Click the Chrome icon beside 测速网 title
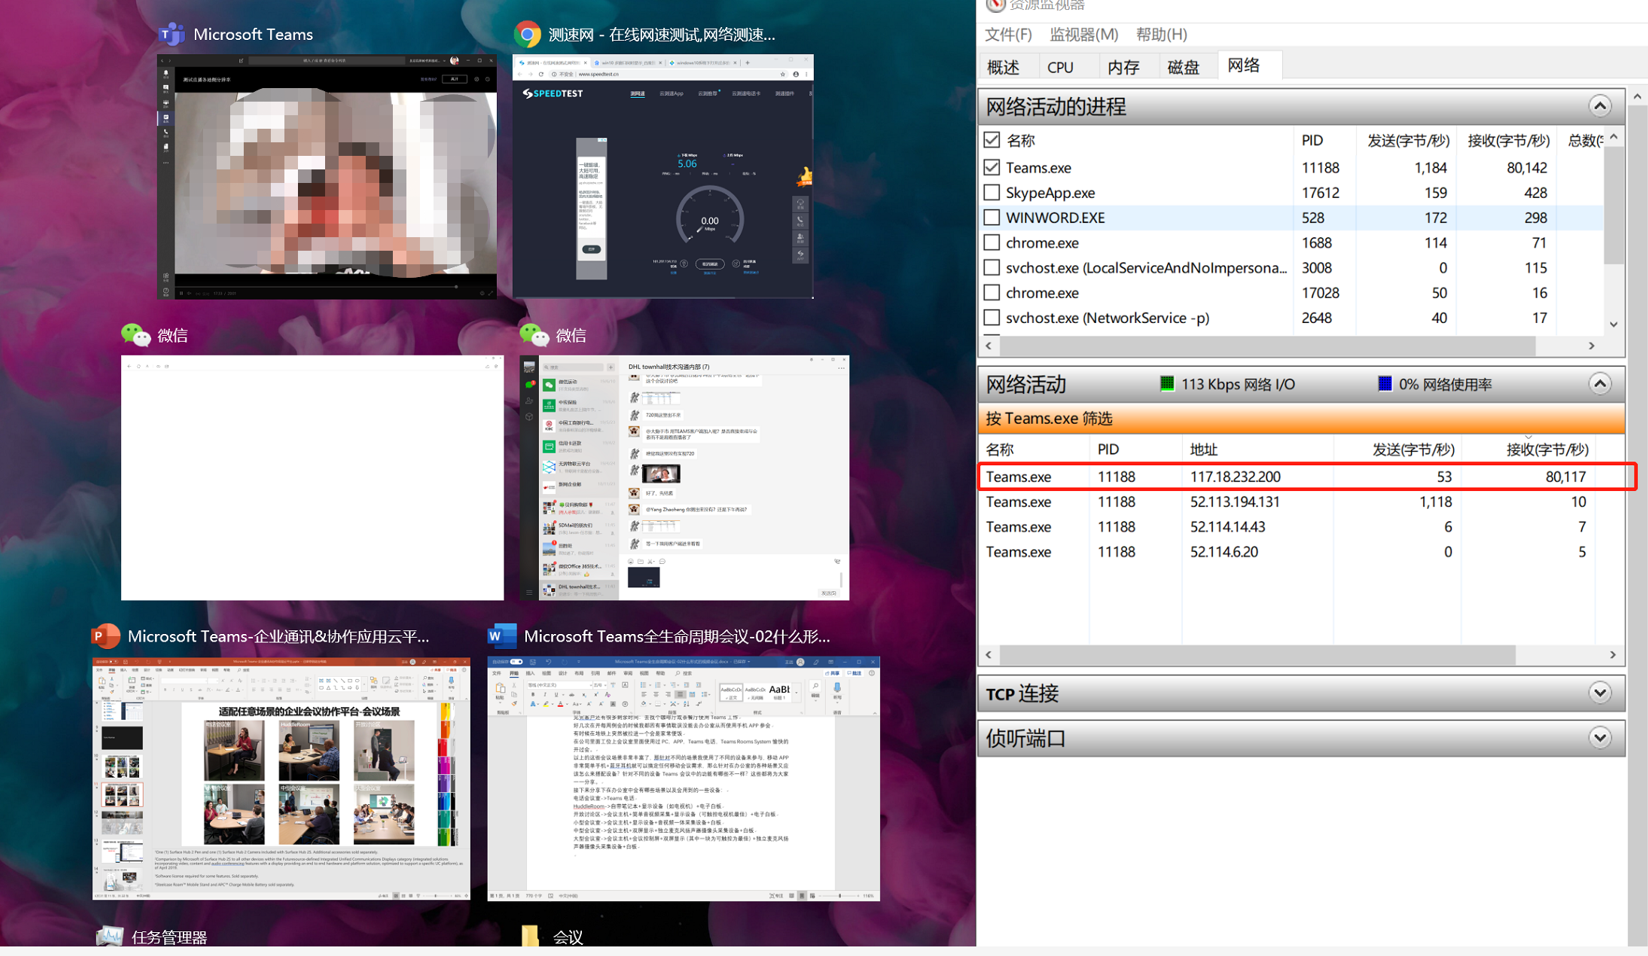The height and width of the screenshot is (956, 1648). pyautogui.click(x=527, y=34)
